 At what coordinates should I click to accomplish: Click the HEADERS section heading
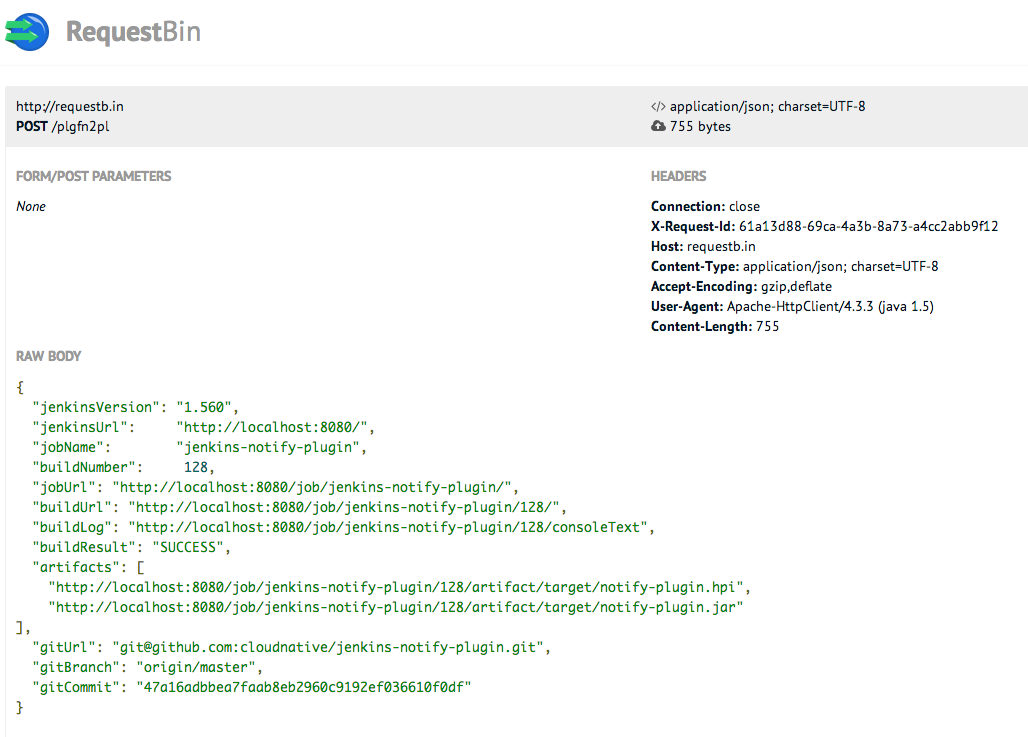click(x=679, y=176)
